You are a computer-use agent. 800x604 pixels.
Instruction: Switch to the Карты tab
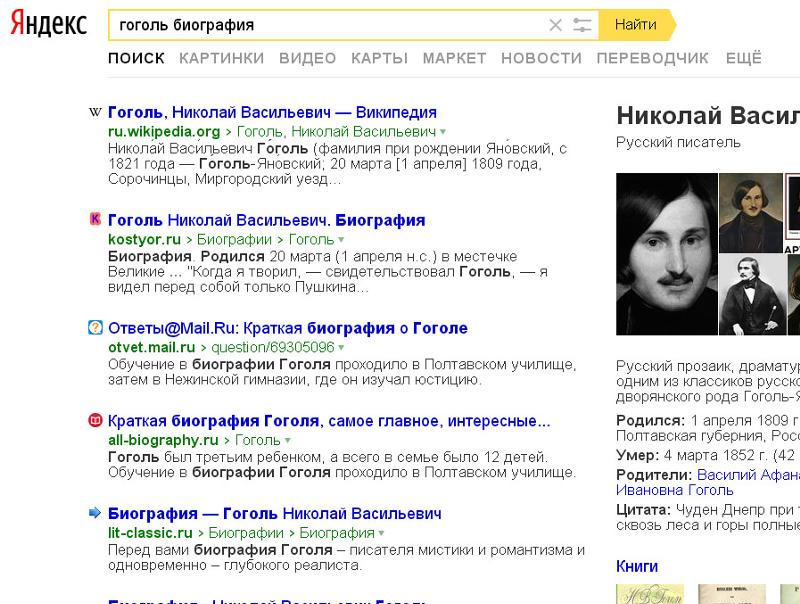tap(380, 58)
